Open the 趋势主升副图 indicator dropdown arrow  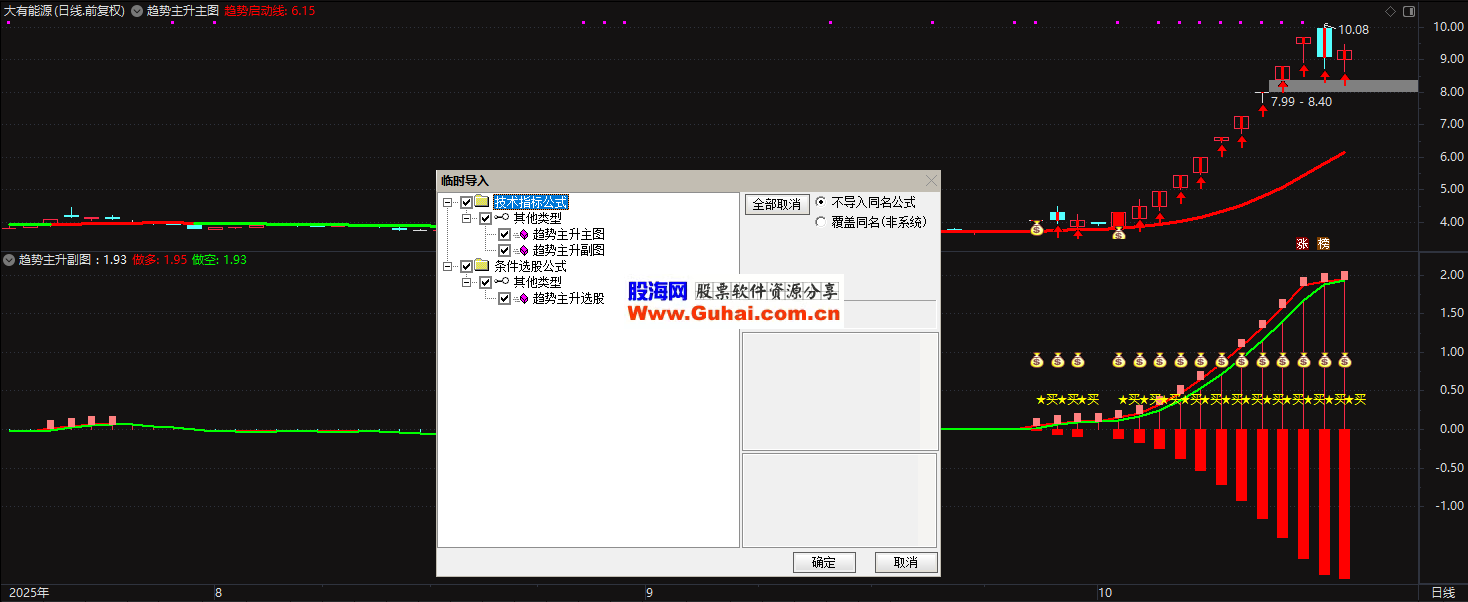pyautogui.click(x=9, y=260)
